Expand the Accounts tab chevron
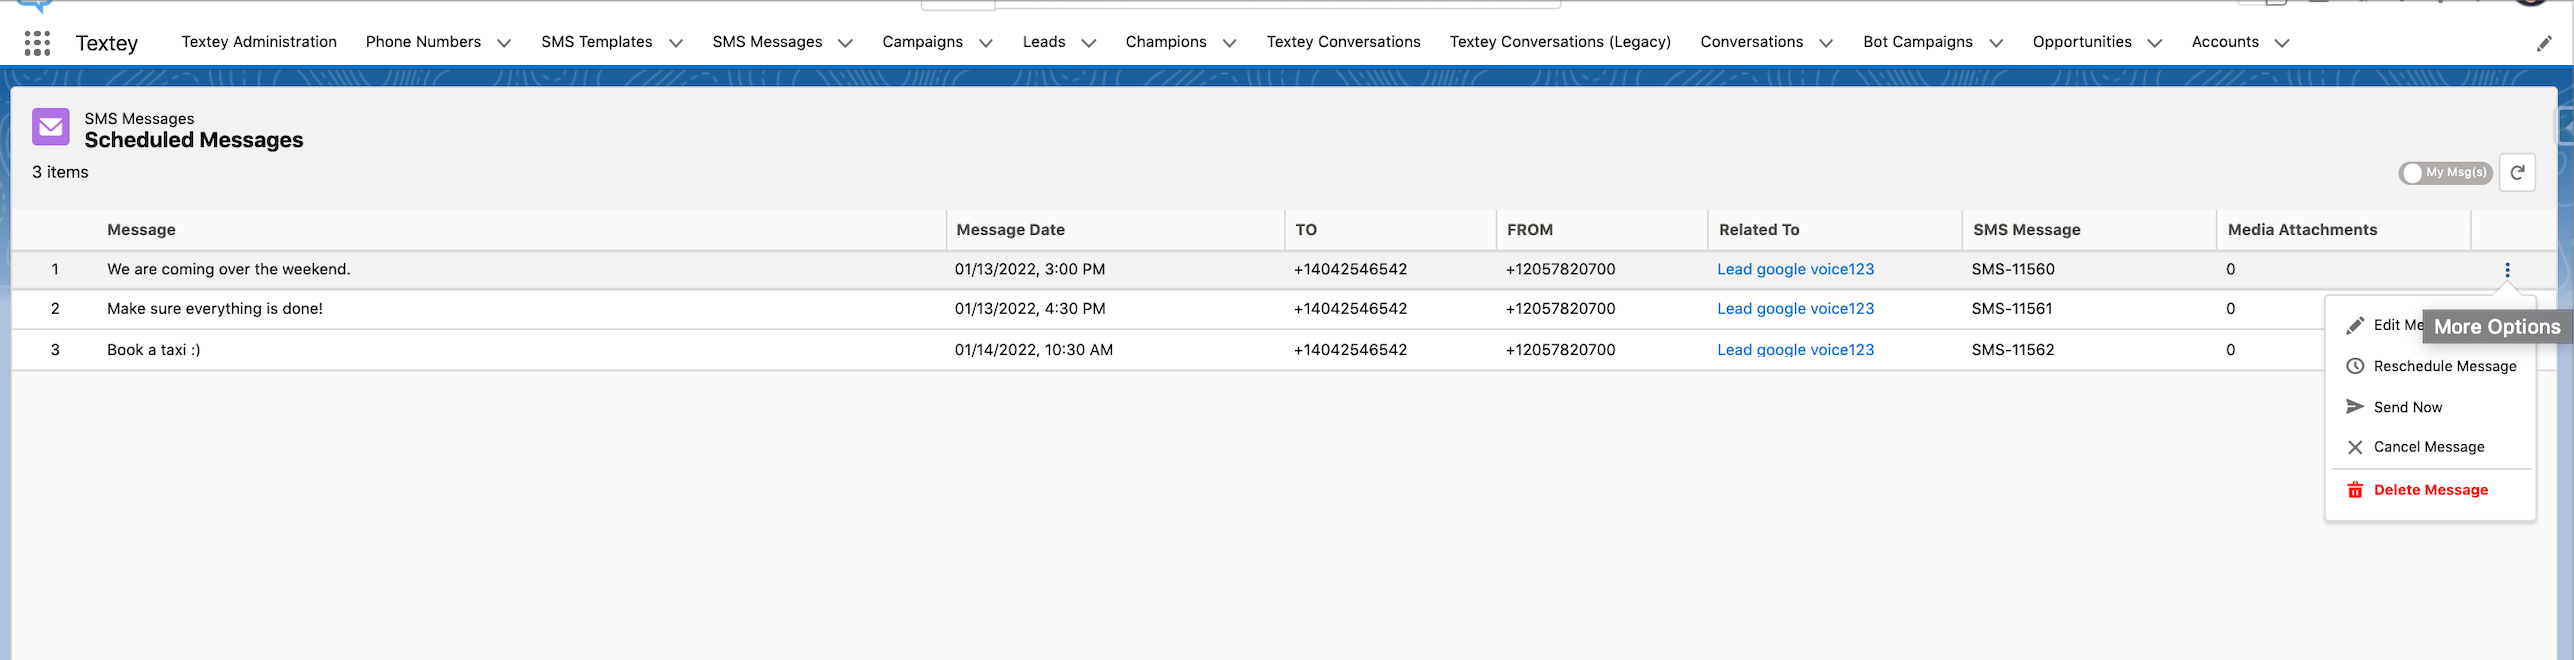The image size is (2574, 660). click(x=2282, y=43)
